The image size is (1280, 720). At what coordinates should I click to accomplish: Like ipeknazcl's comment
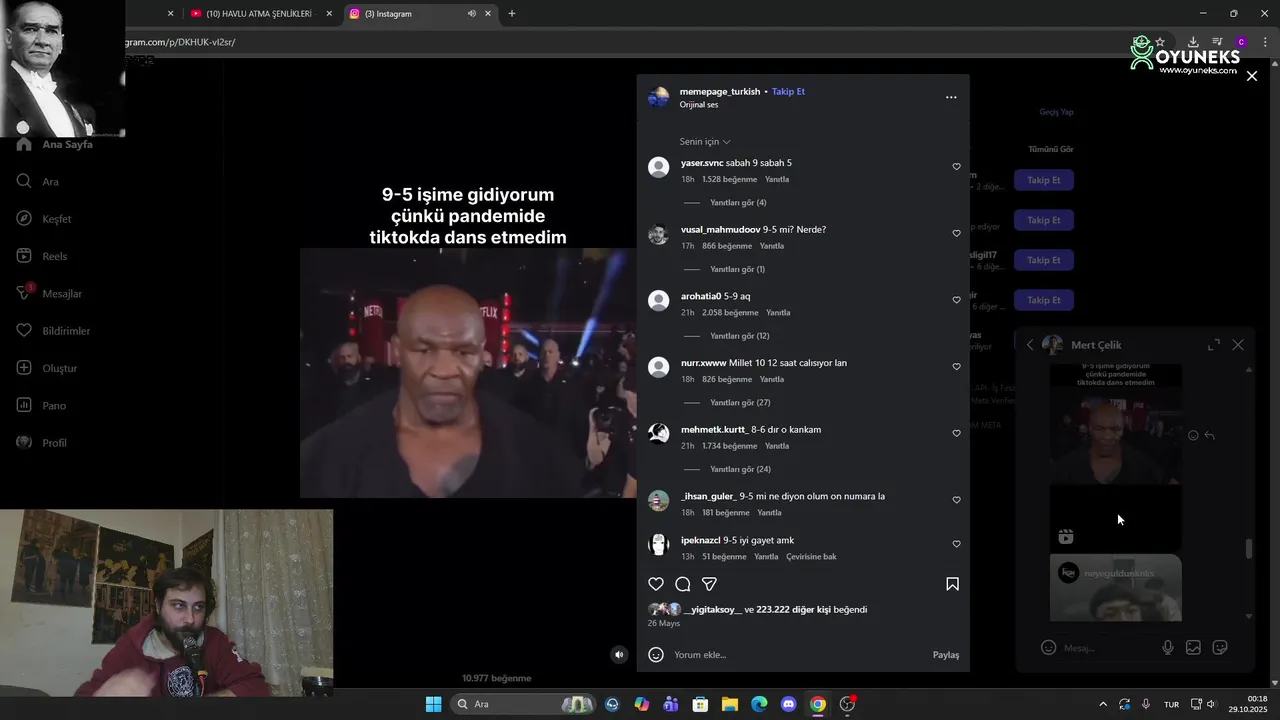[956, 544]
